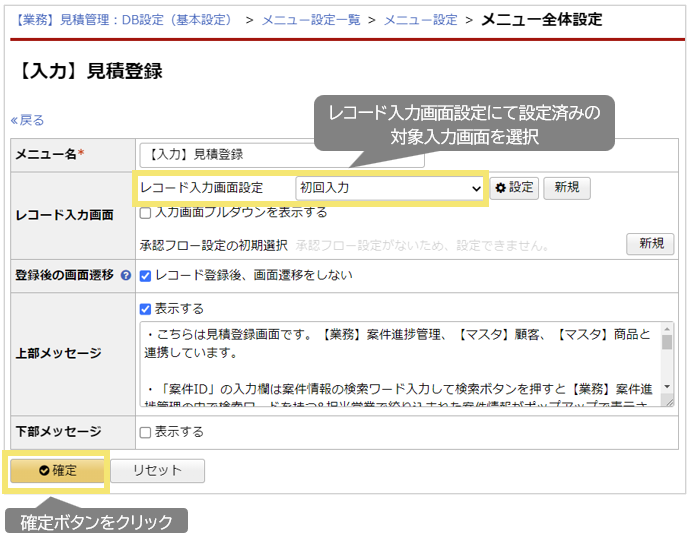Screen dimensions: 687x534
Task: Click the メニュー全体設定 breadcrumb title
Action: 542,20
